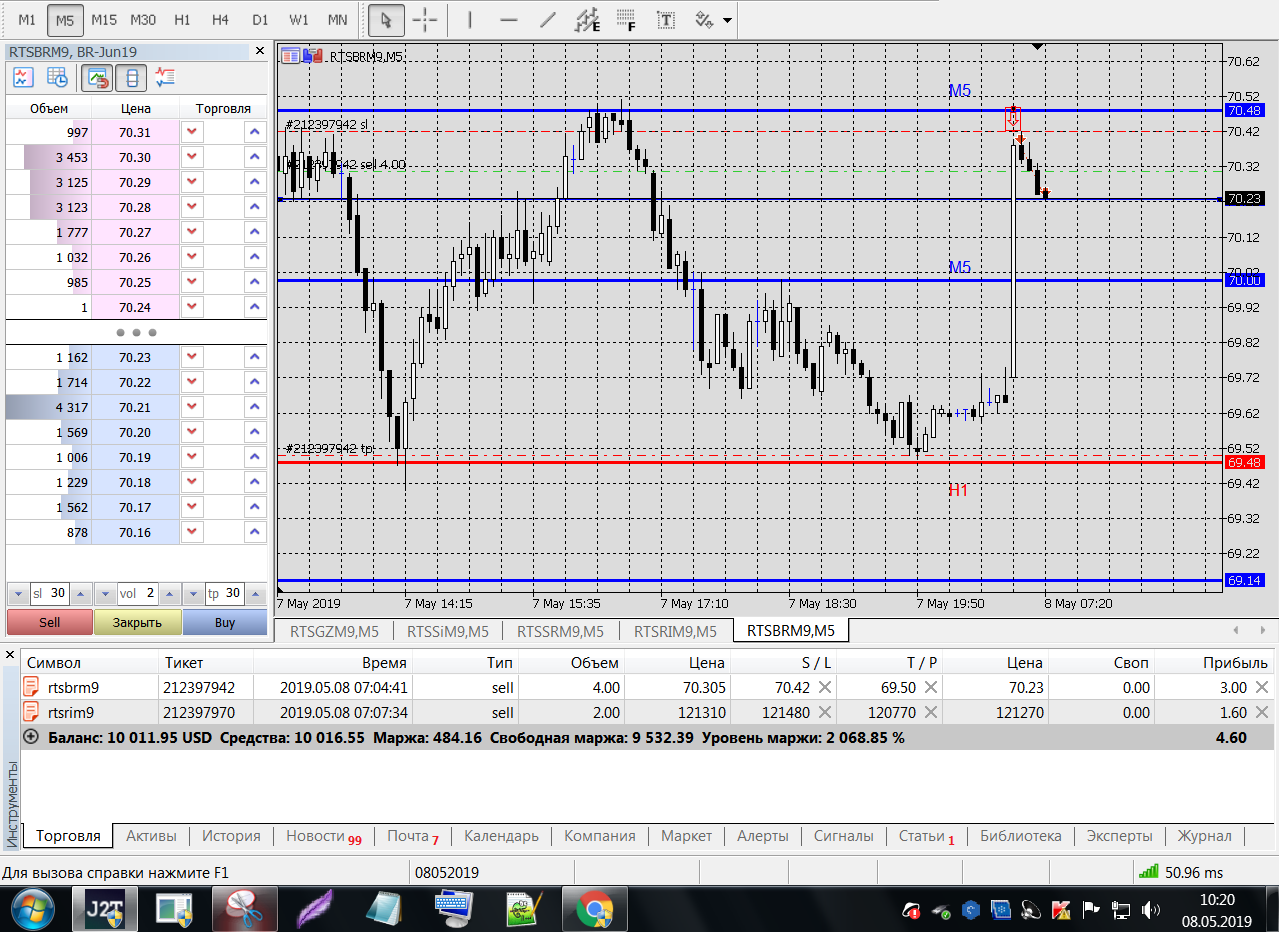Click the equidistant channel tool icon
Screen dimensions: 1279x932
tap(589, 20)
